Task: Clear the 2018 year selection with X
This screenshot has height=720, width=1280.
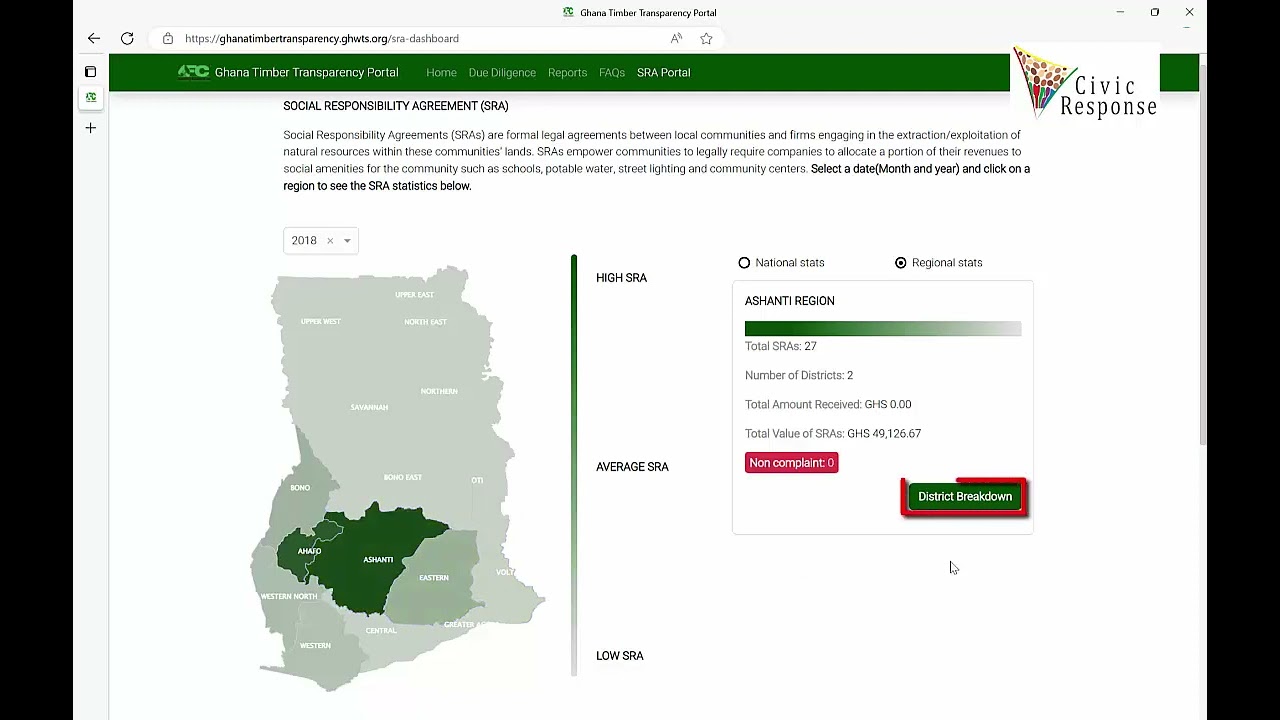Action: pyautogui.click(x=330, y=241)
